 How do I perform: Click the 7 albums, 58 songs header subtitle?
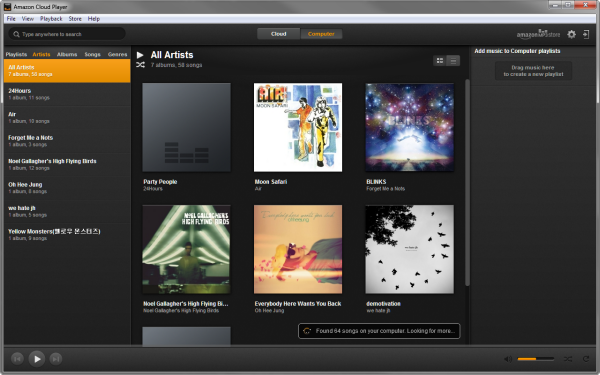(x=176, y=65)
